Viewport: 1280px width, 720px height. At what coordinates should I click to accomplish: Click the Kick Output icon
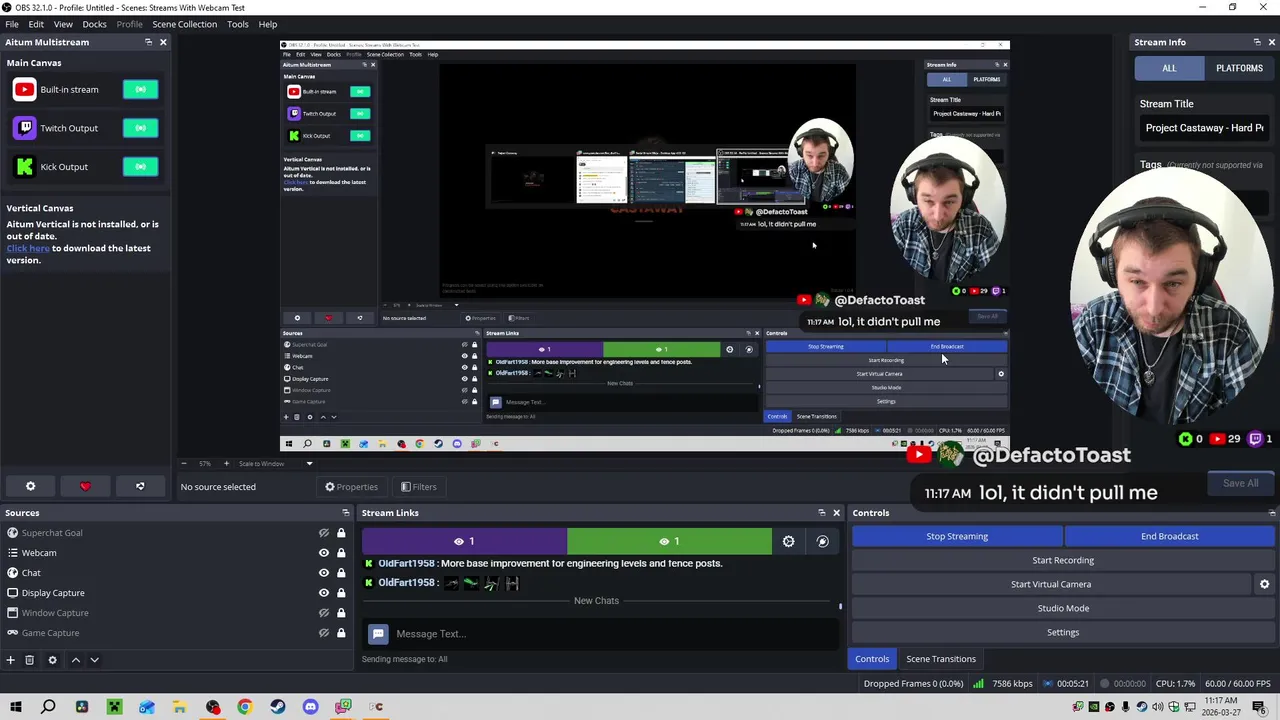[24, 167]
